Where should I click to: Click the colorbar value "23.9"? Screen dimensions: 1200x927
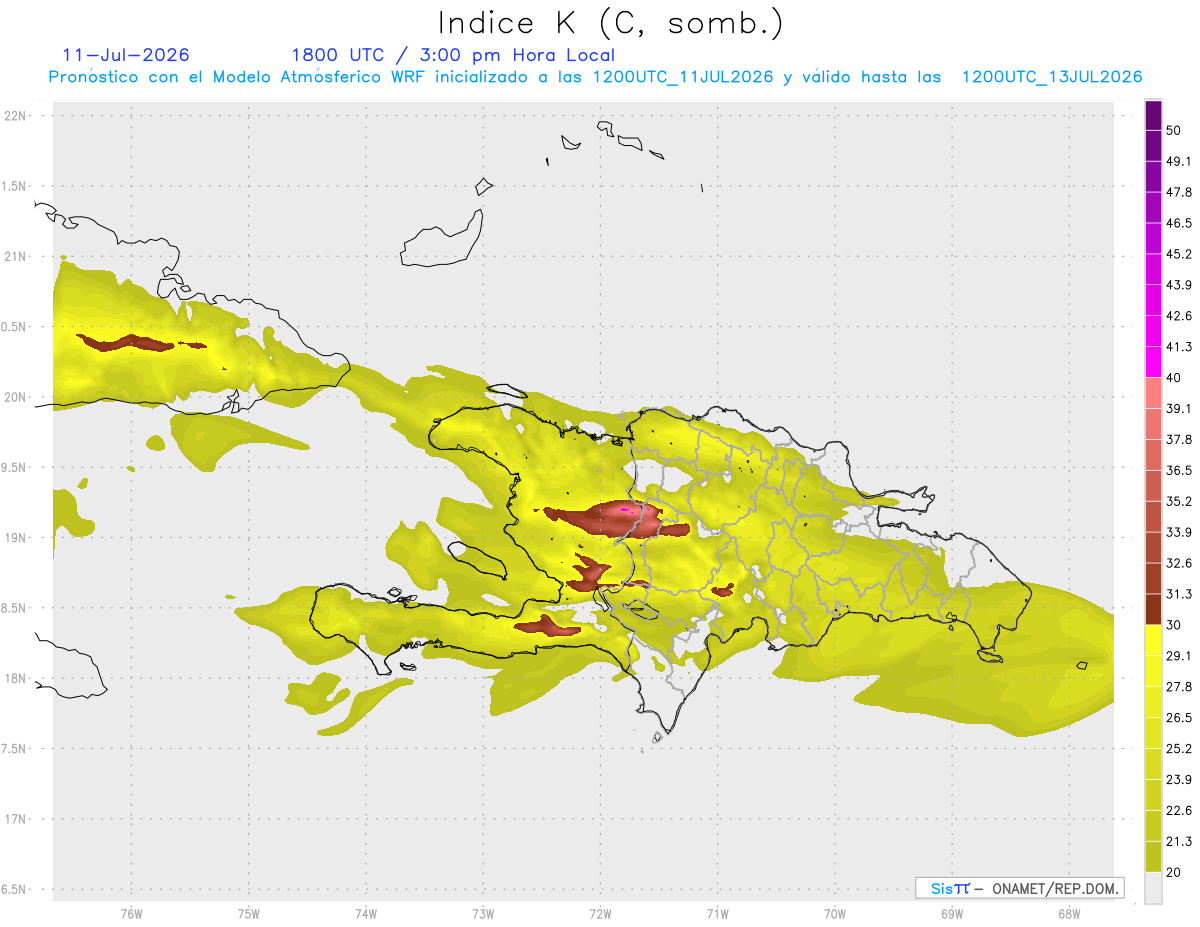pyautogui.click(x=1179, y=779)
